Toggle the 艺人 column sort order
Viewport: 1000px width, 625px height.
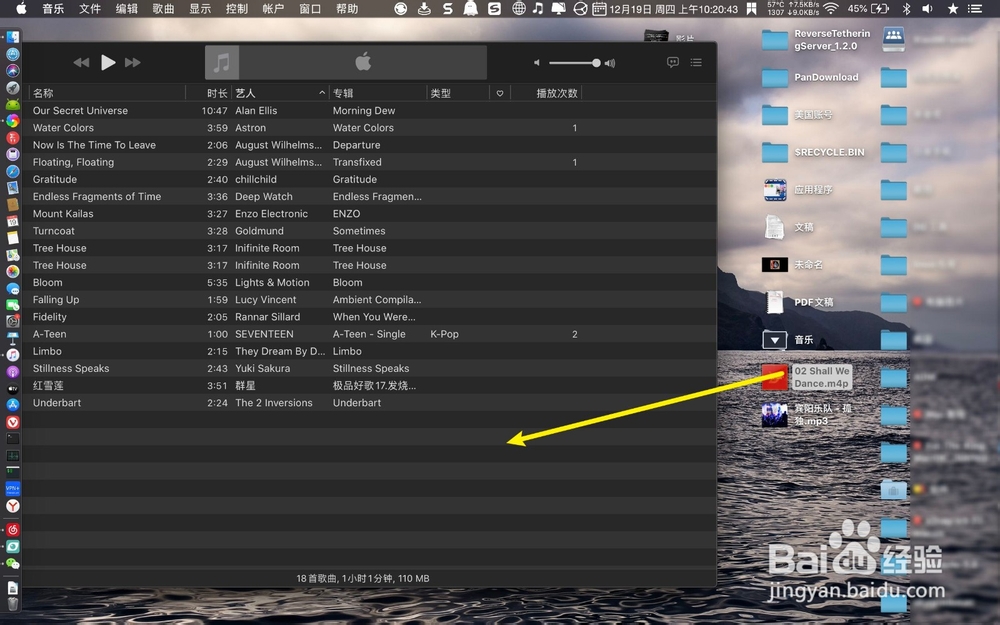tap(246, 92)
